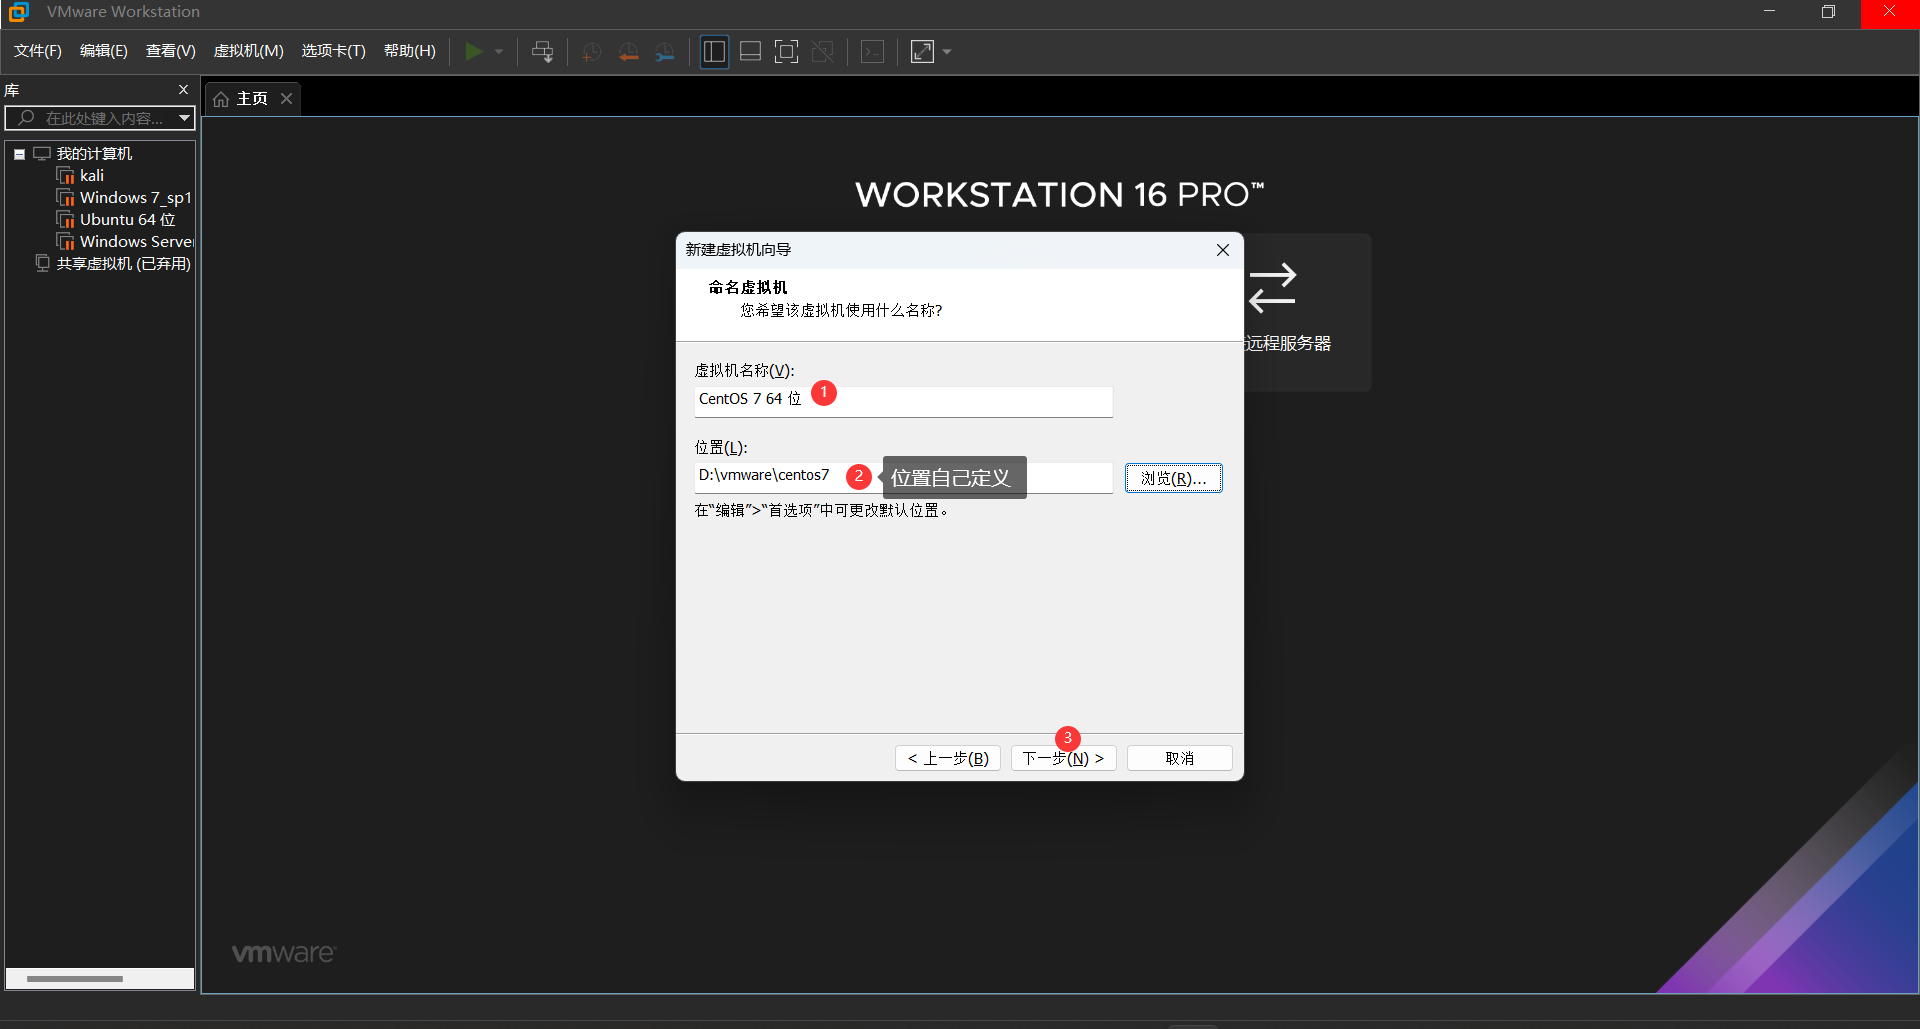The image size is (1920, 1029).
Task: Open the stretch display dropdown arrow
Action: point(947,52)
